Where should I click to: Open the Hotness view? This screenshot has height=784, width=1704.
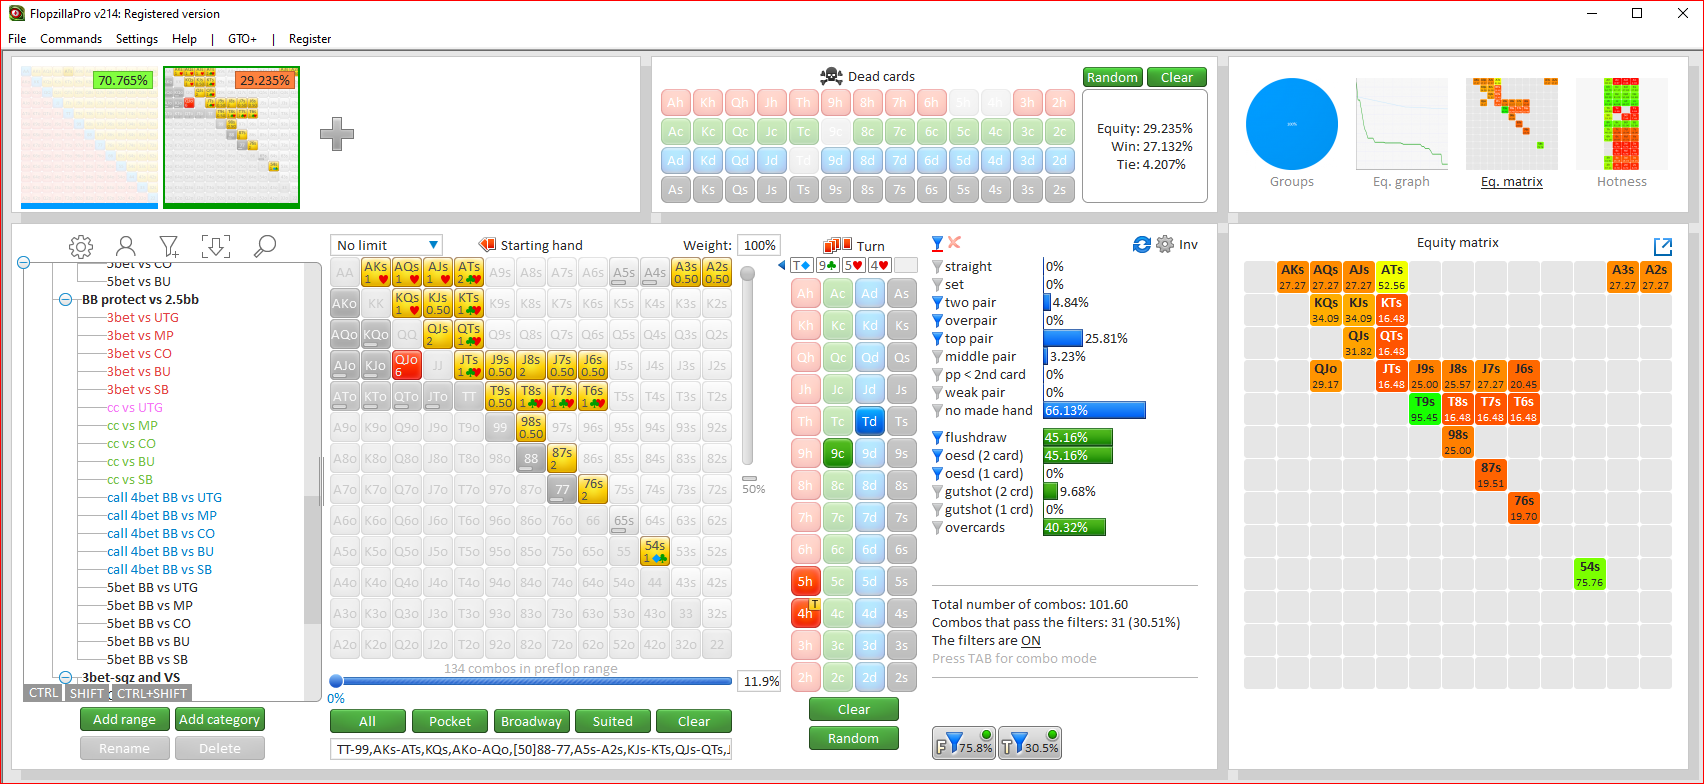click(x=1622, y=124)
